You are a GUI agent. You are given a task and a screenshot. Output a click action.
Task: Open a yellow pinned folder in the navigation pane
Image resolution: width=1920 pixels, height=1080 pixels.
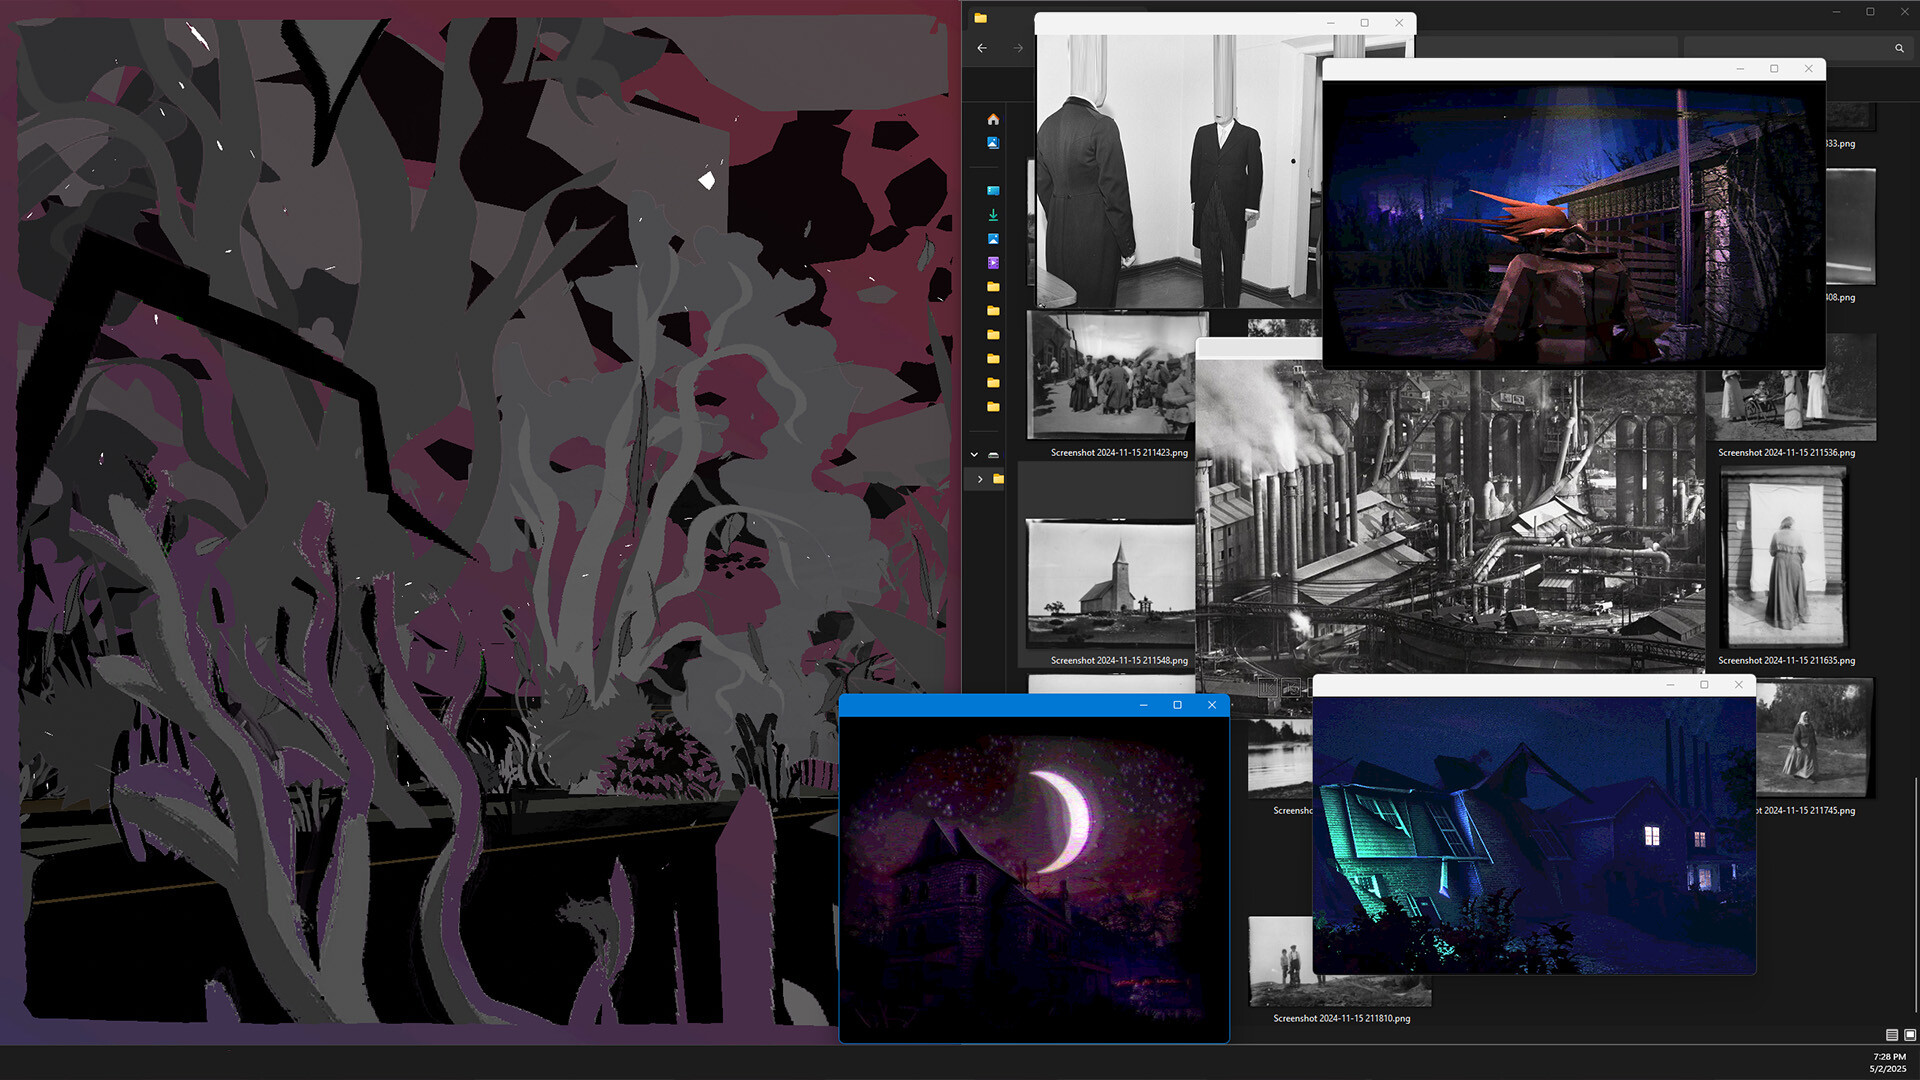[x=991, y=289]
